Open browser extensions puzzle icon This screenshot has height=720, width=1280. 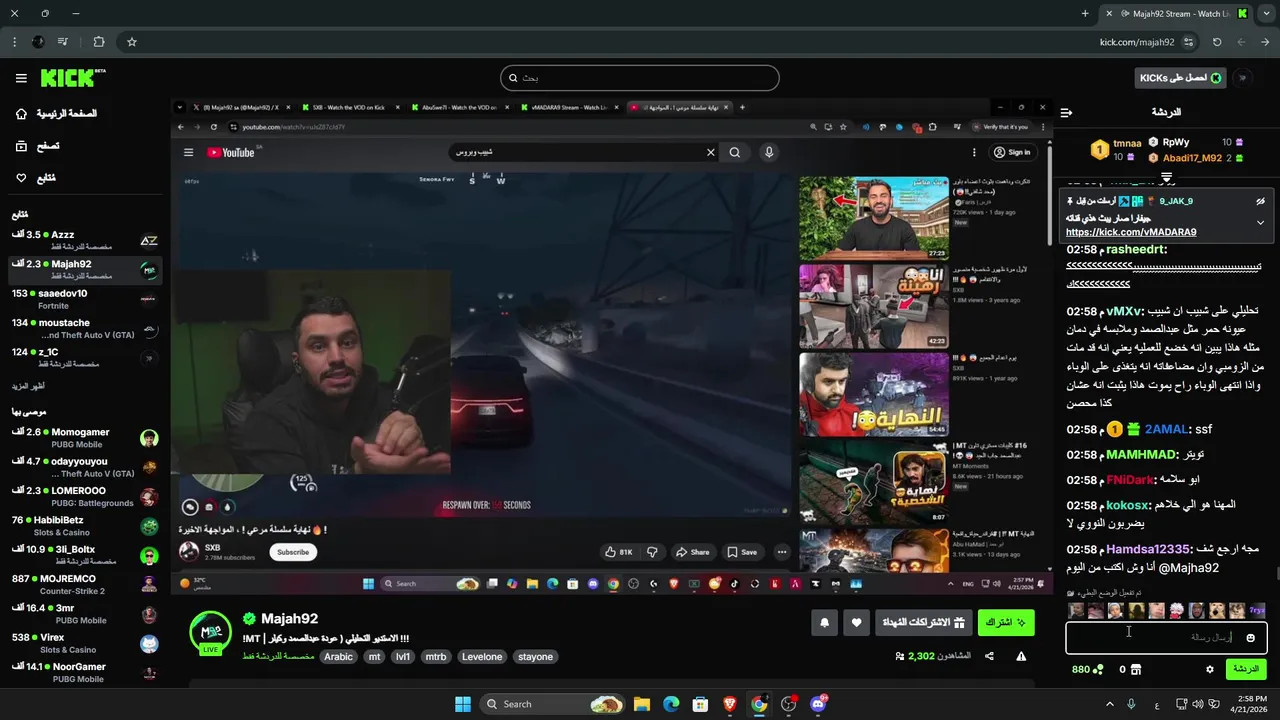(x=98, y=42)
